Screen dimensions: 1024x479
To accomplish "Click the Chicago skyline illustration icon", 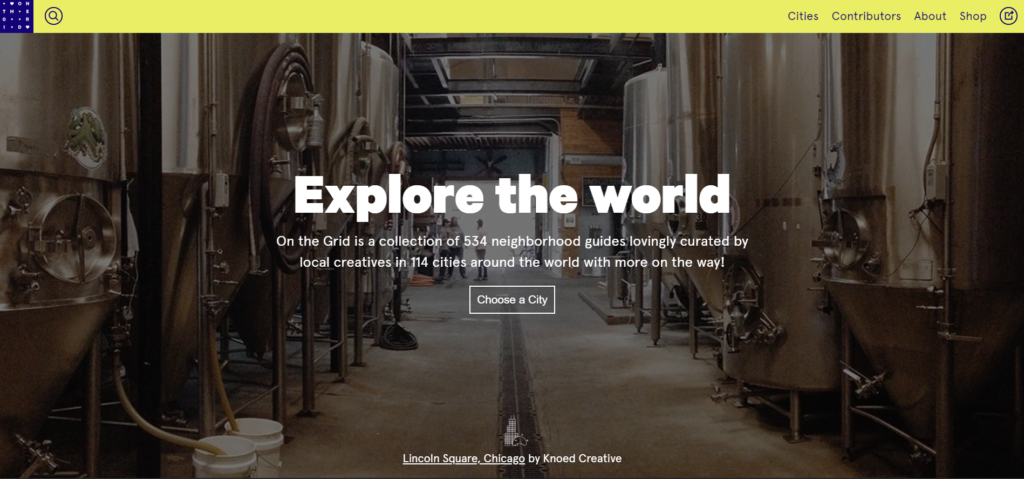I will tap(512, 431).
